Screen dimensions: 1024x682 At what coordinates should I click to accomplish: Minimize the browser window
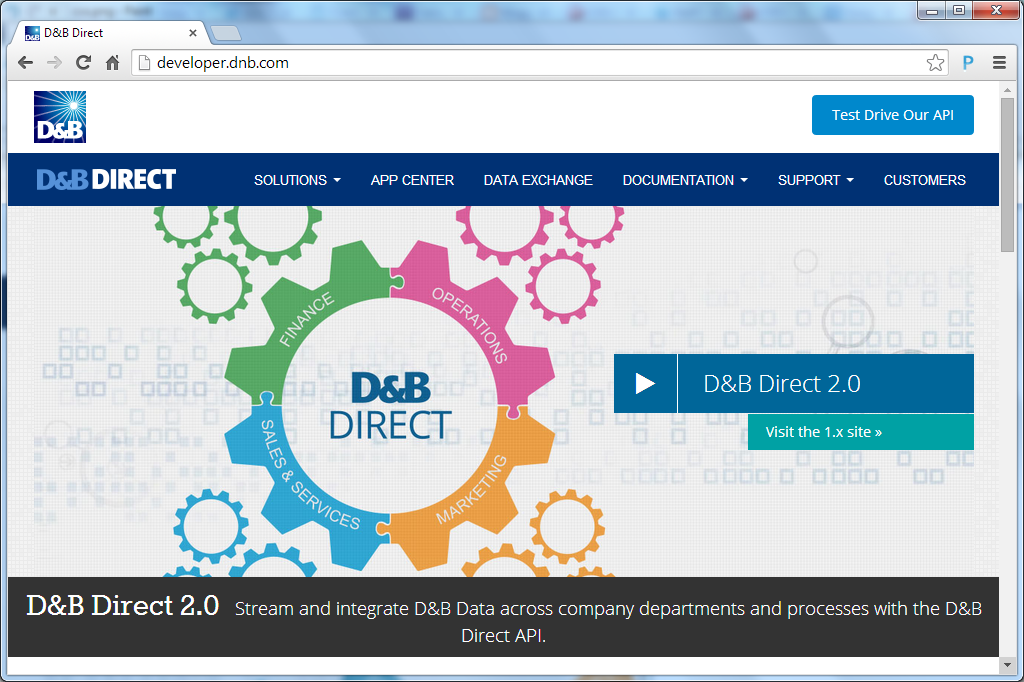coord(932,10)
